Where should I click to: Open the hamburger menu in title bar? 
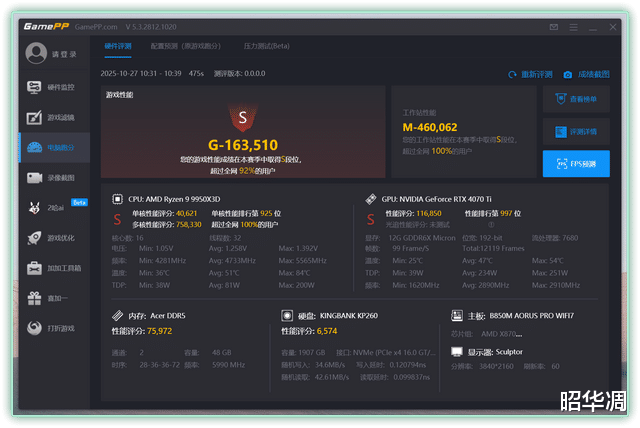[x=573, y=27]
